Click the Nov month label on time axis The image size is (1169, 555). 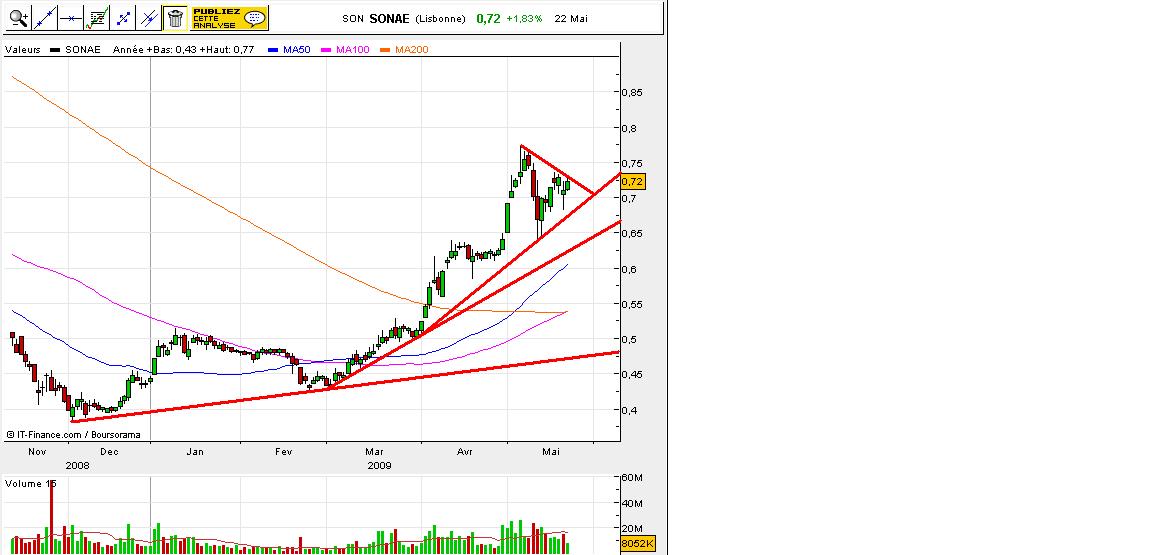click(x=37, y=451)
